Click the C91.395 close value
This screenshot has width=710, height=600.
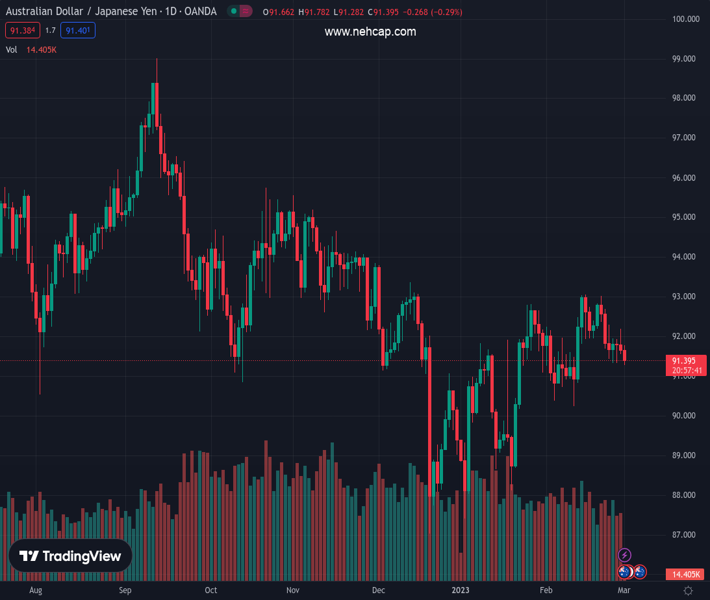pos(383,12)
